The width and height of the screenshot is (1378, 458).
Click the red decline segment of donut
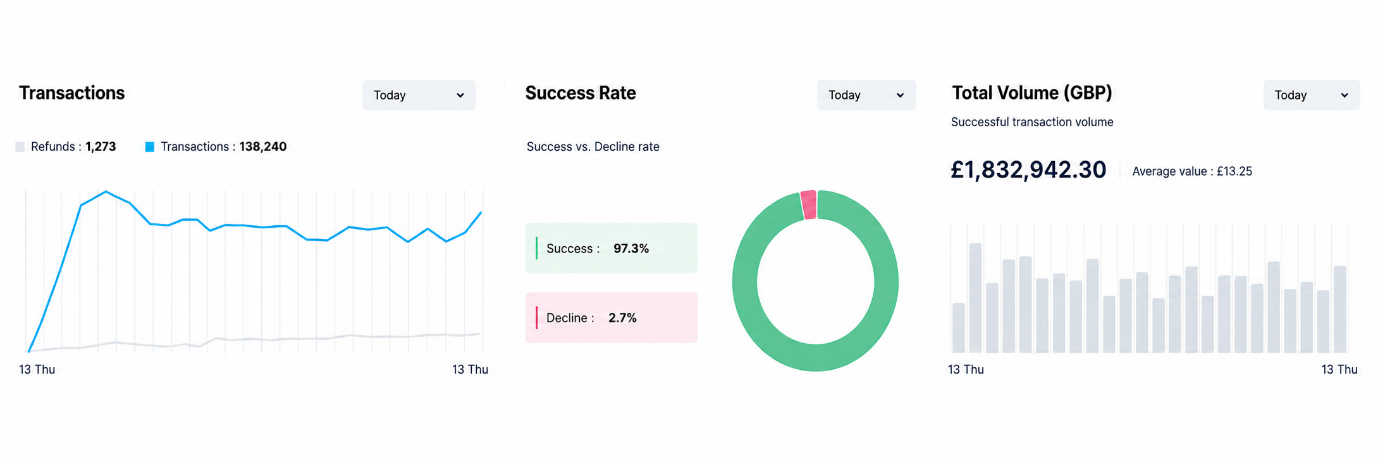(808, 204)
